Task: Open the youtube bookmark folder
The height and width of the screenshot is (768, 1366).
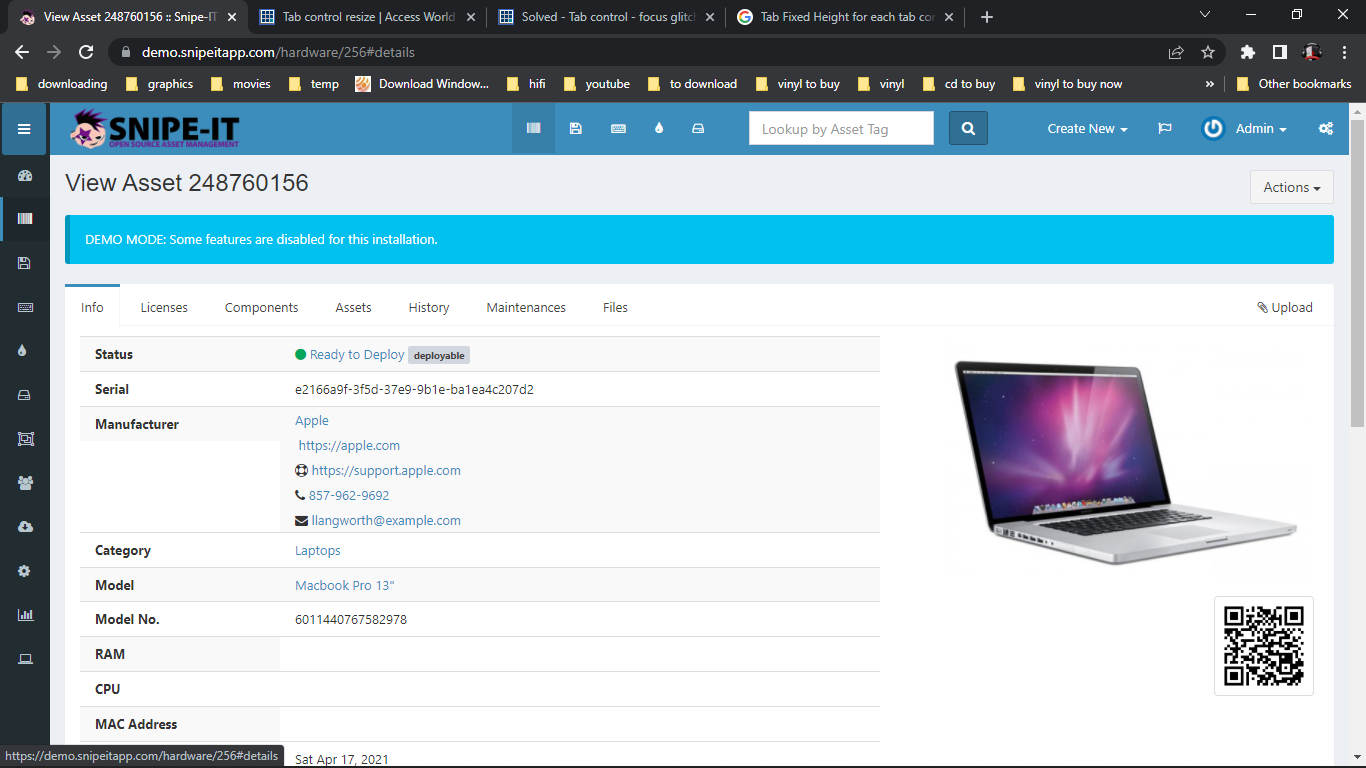Action: pyautogui.click(x=596, y=84)
